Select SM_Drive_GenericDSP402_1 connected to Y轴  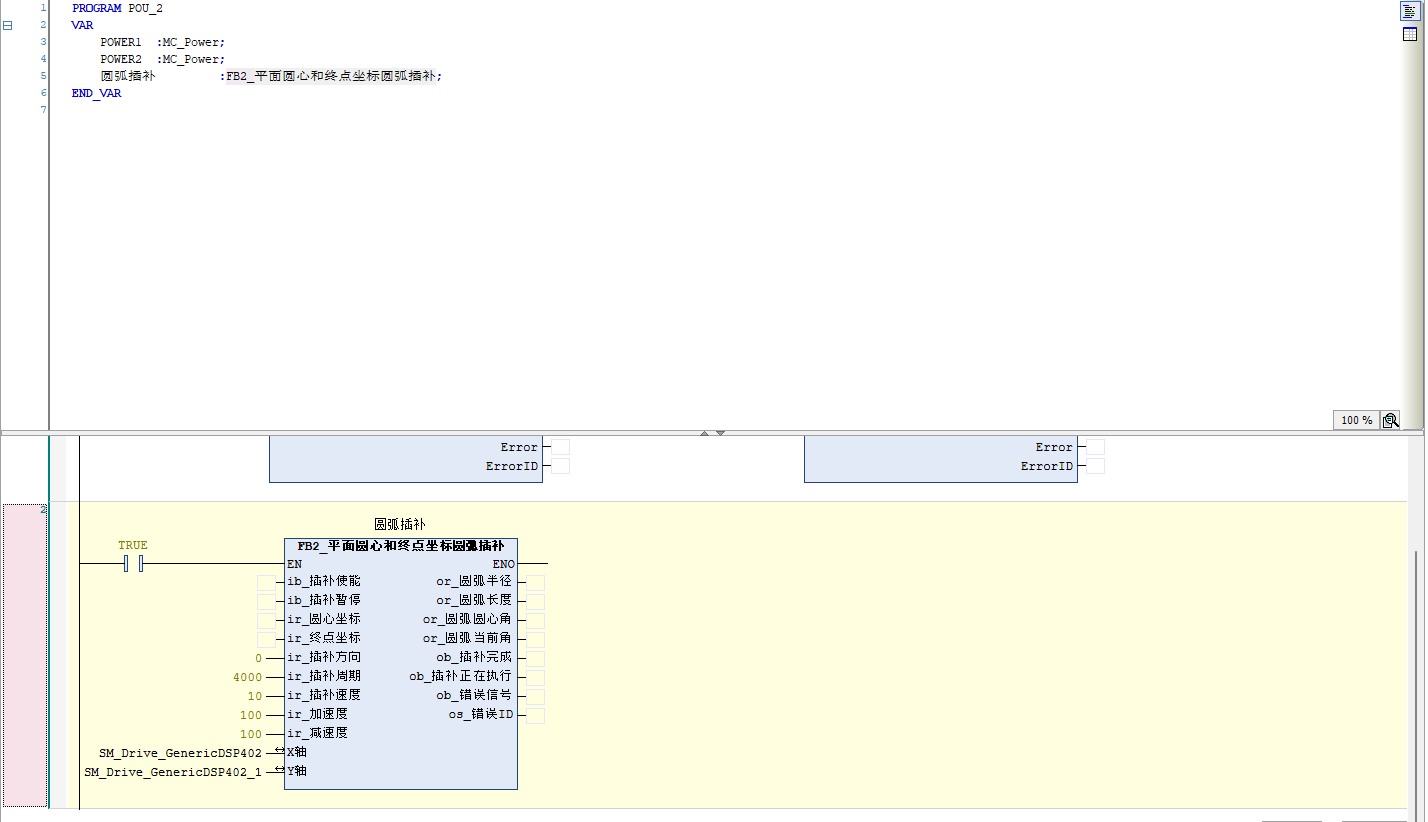(173, 772)
